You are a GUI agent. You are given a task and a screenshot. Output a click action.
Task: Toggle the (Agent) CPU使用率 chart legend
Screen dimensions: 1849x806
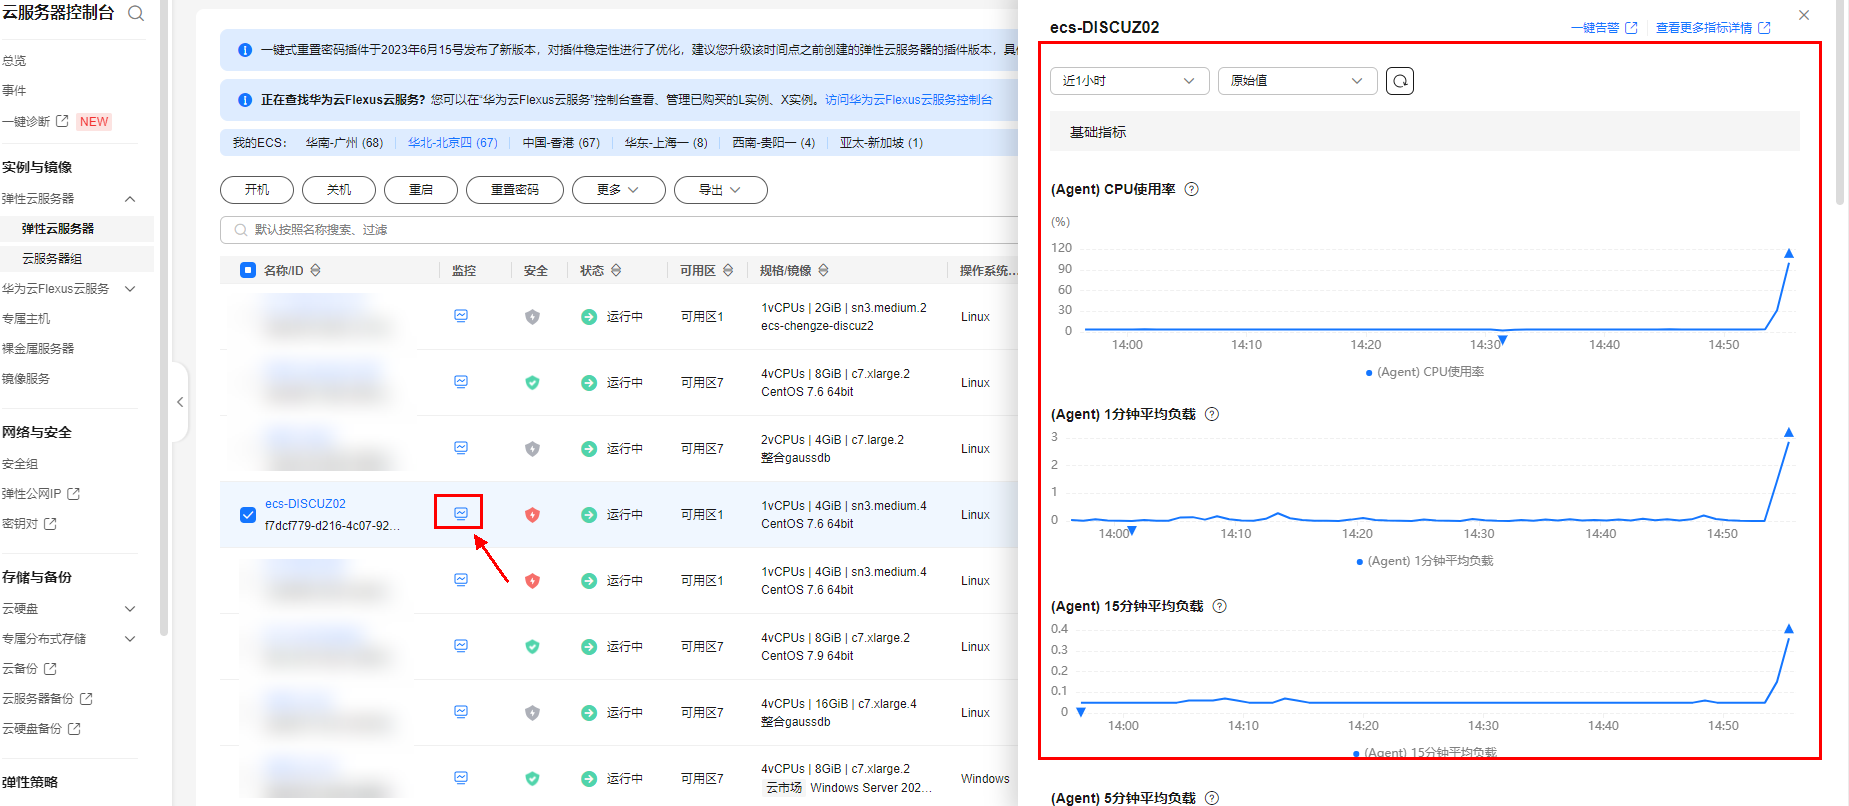tap(1424, 372)
